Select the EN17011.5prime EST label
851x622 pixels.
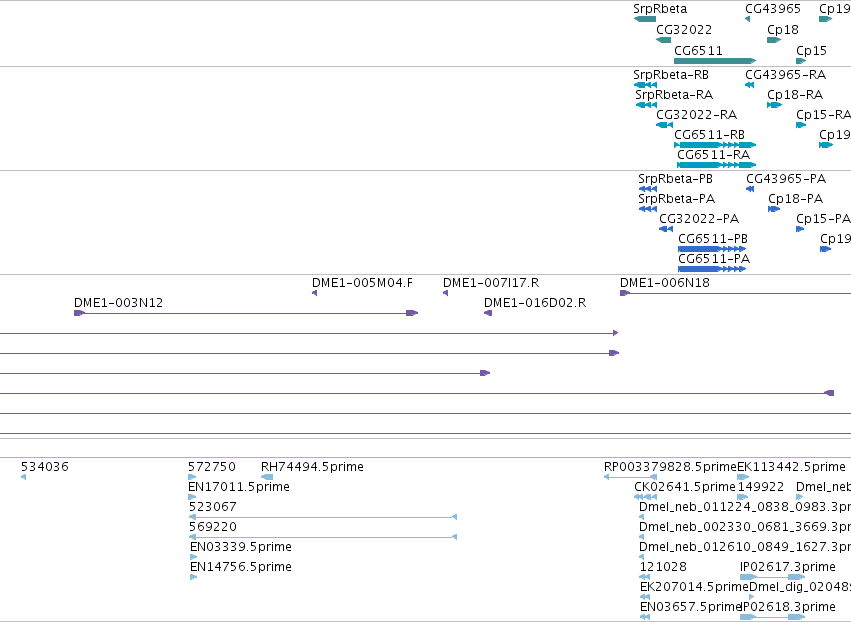tap(239, 487)
